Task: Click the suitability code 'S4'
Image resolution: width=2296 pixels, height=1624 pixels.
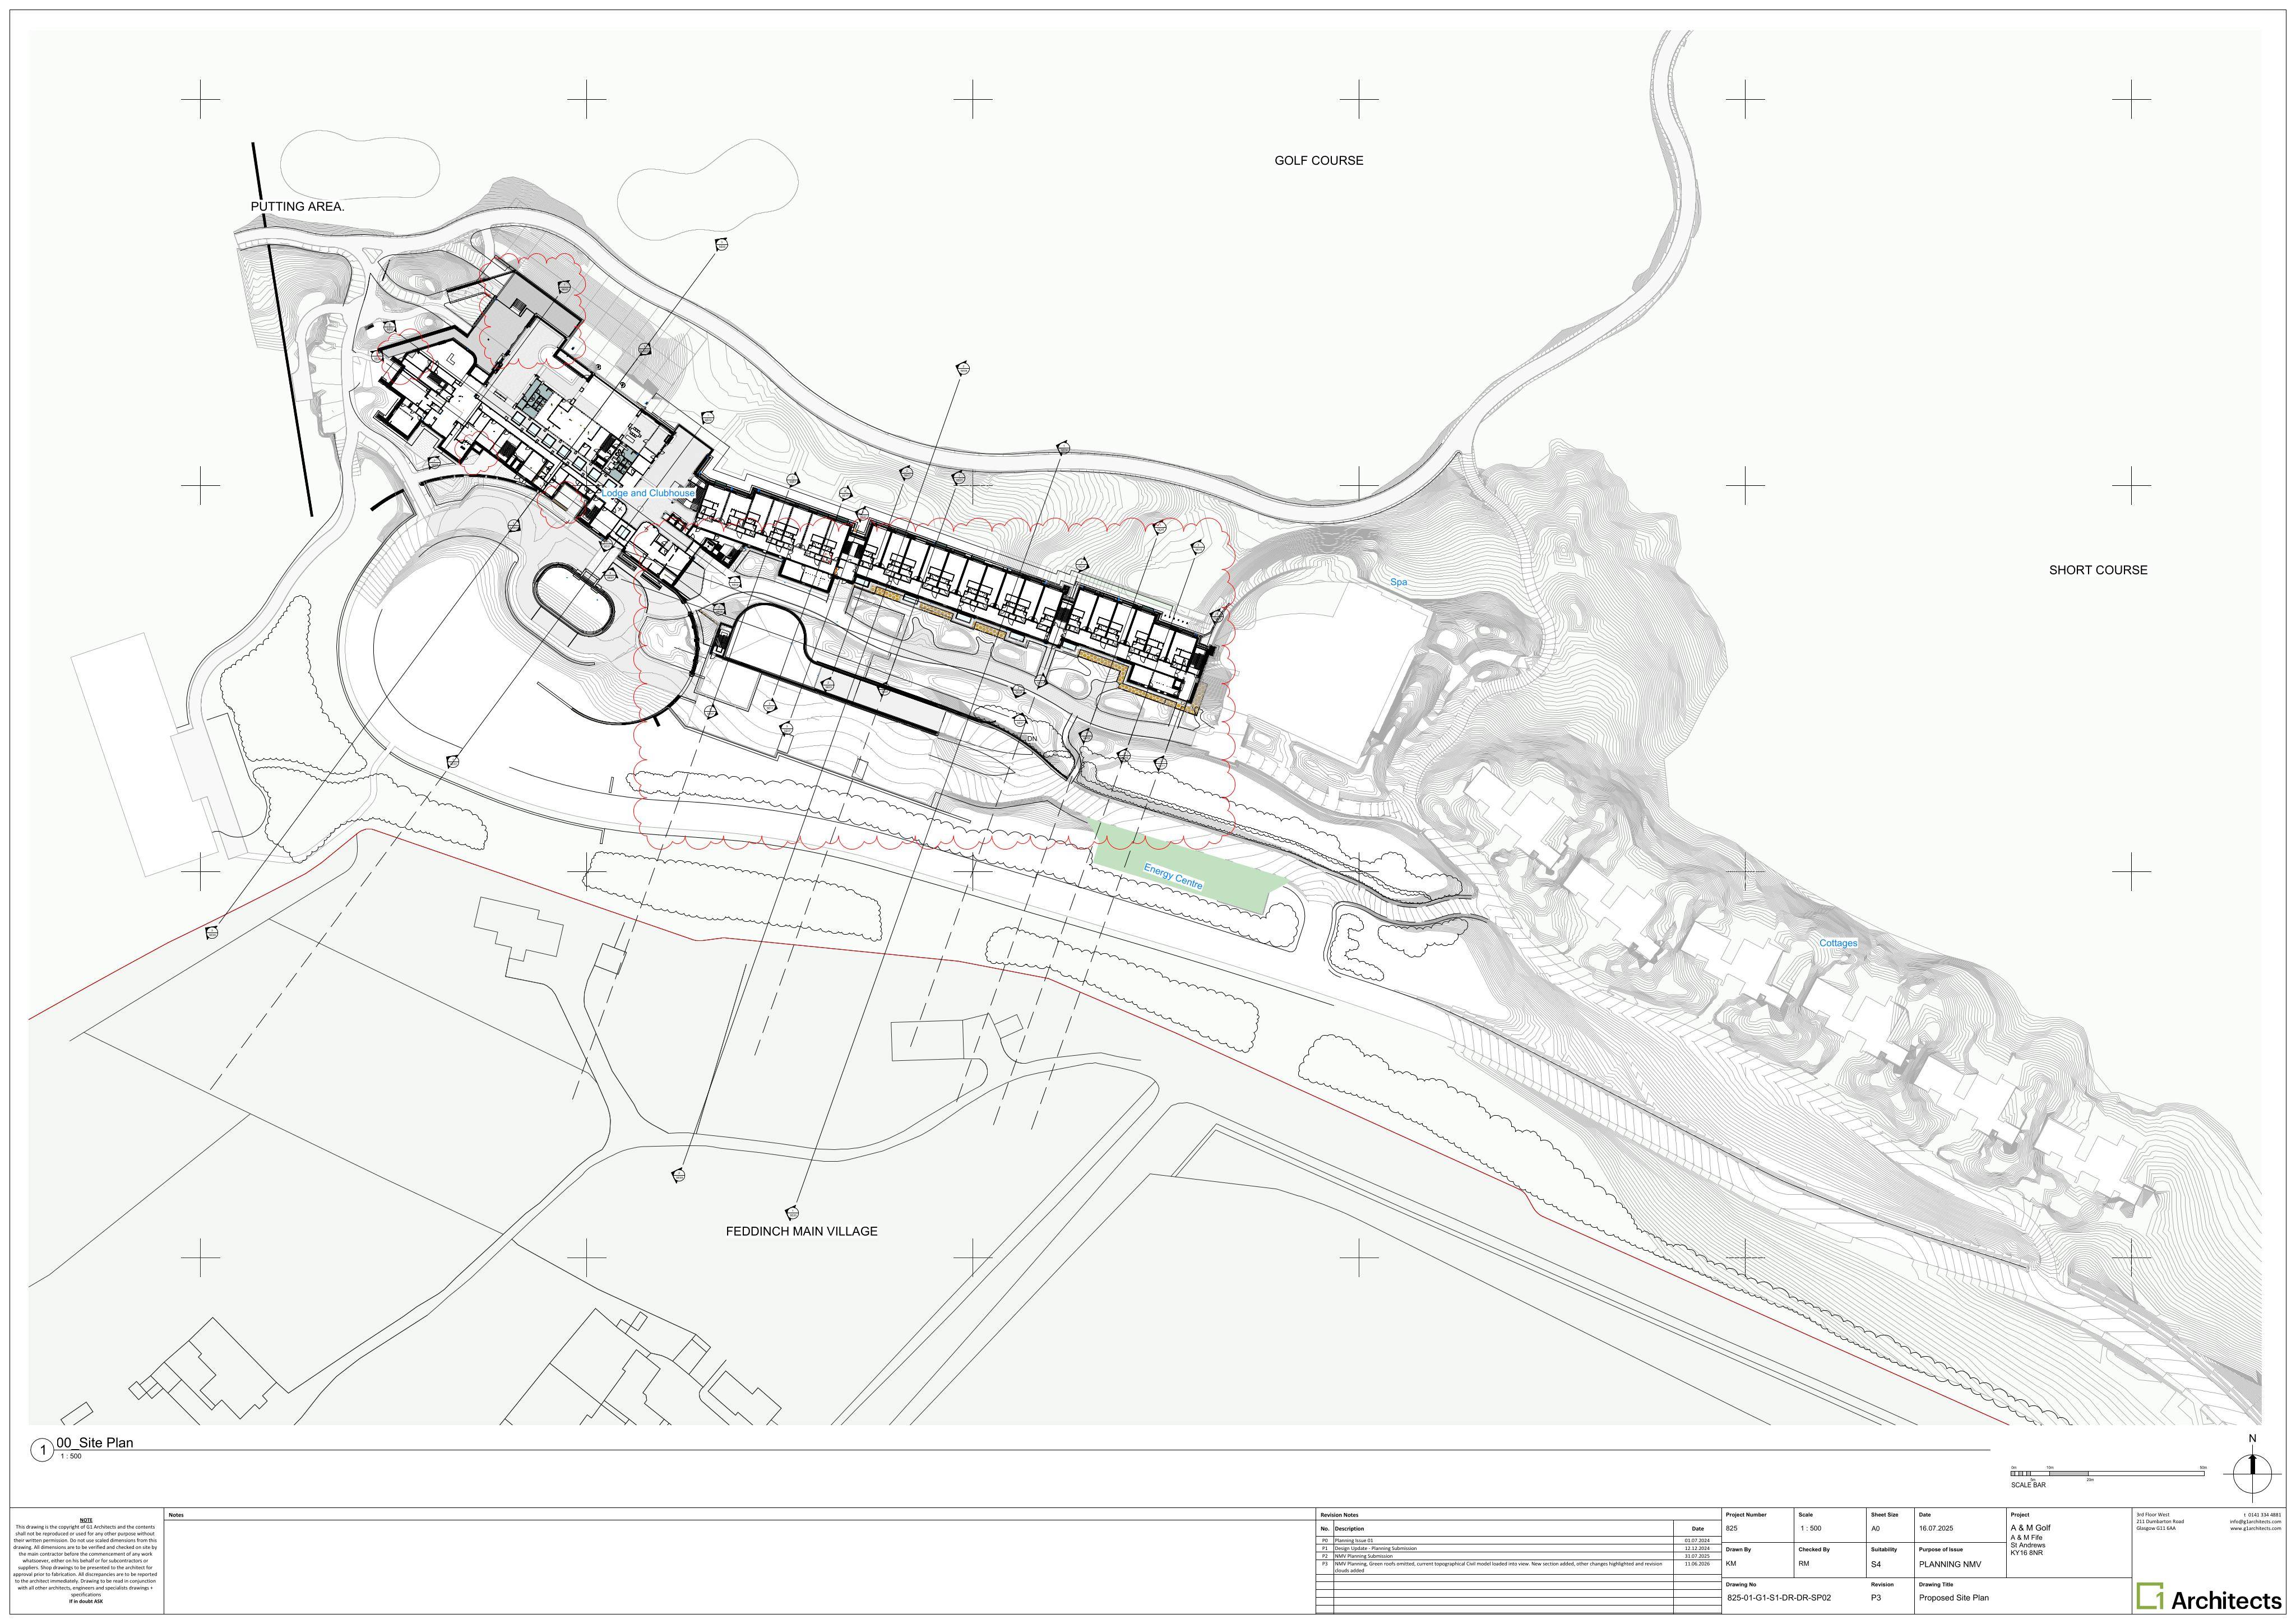Action: point(1876,1564)
